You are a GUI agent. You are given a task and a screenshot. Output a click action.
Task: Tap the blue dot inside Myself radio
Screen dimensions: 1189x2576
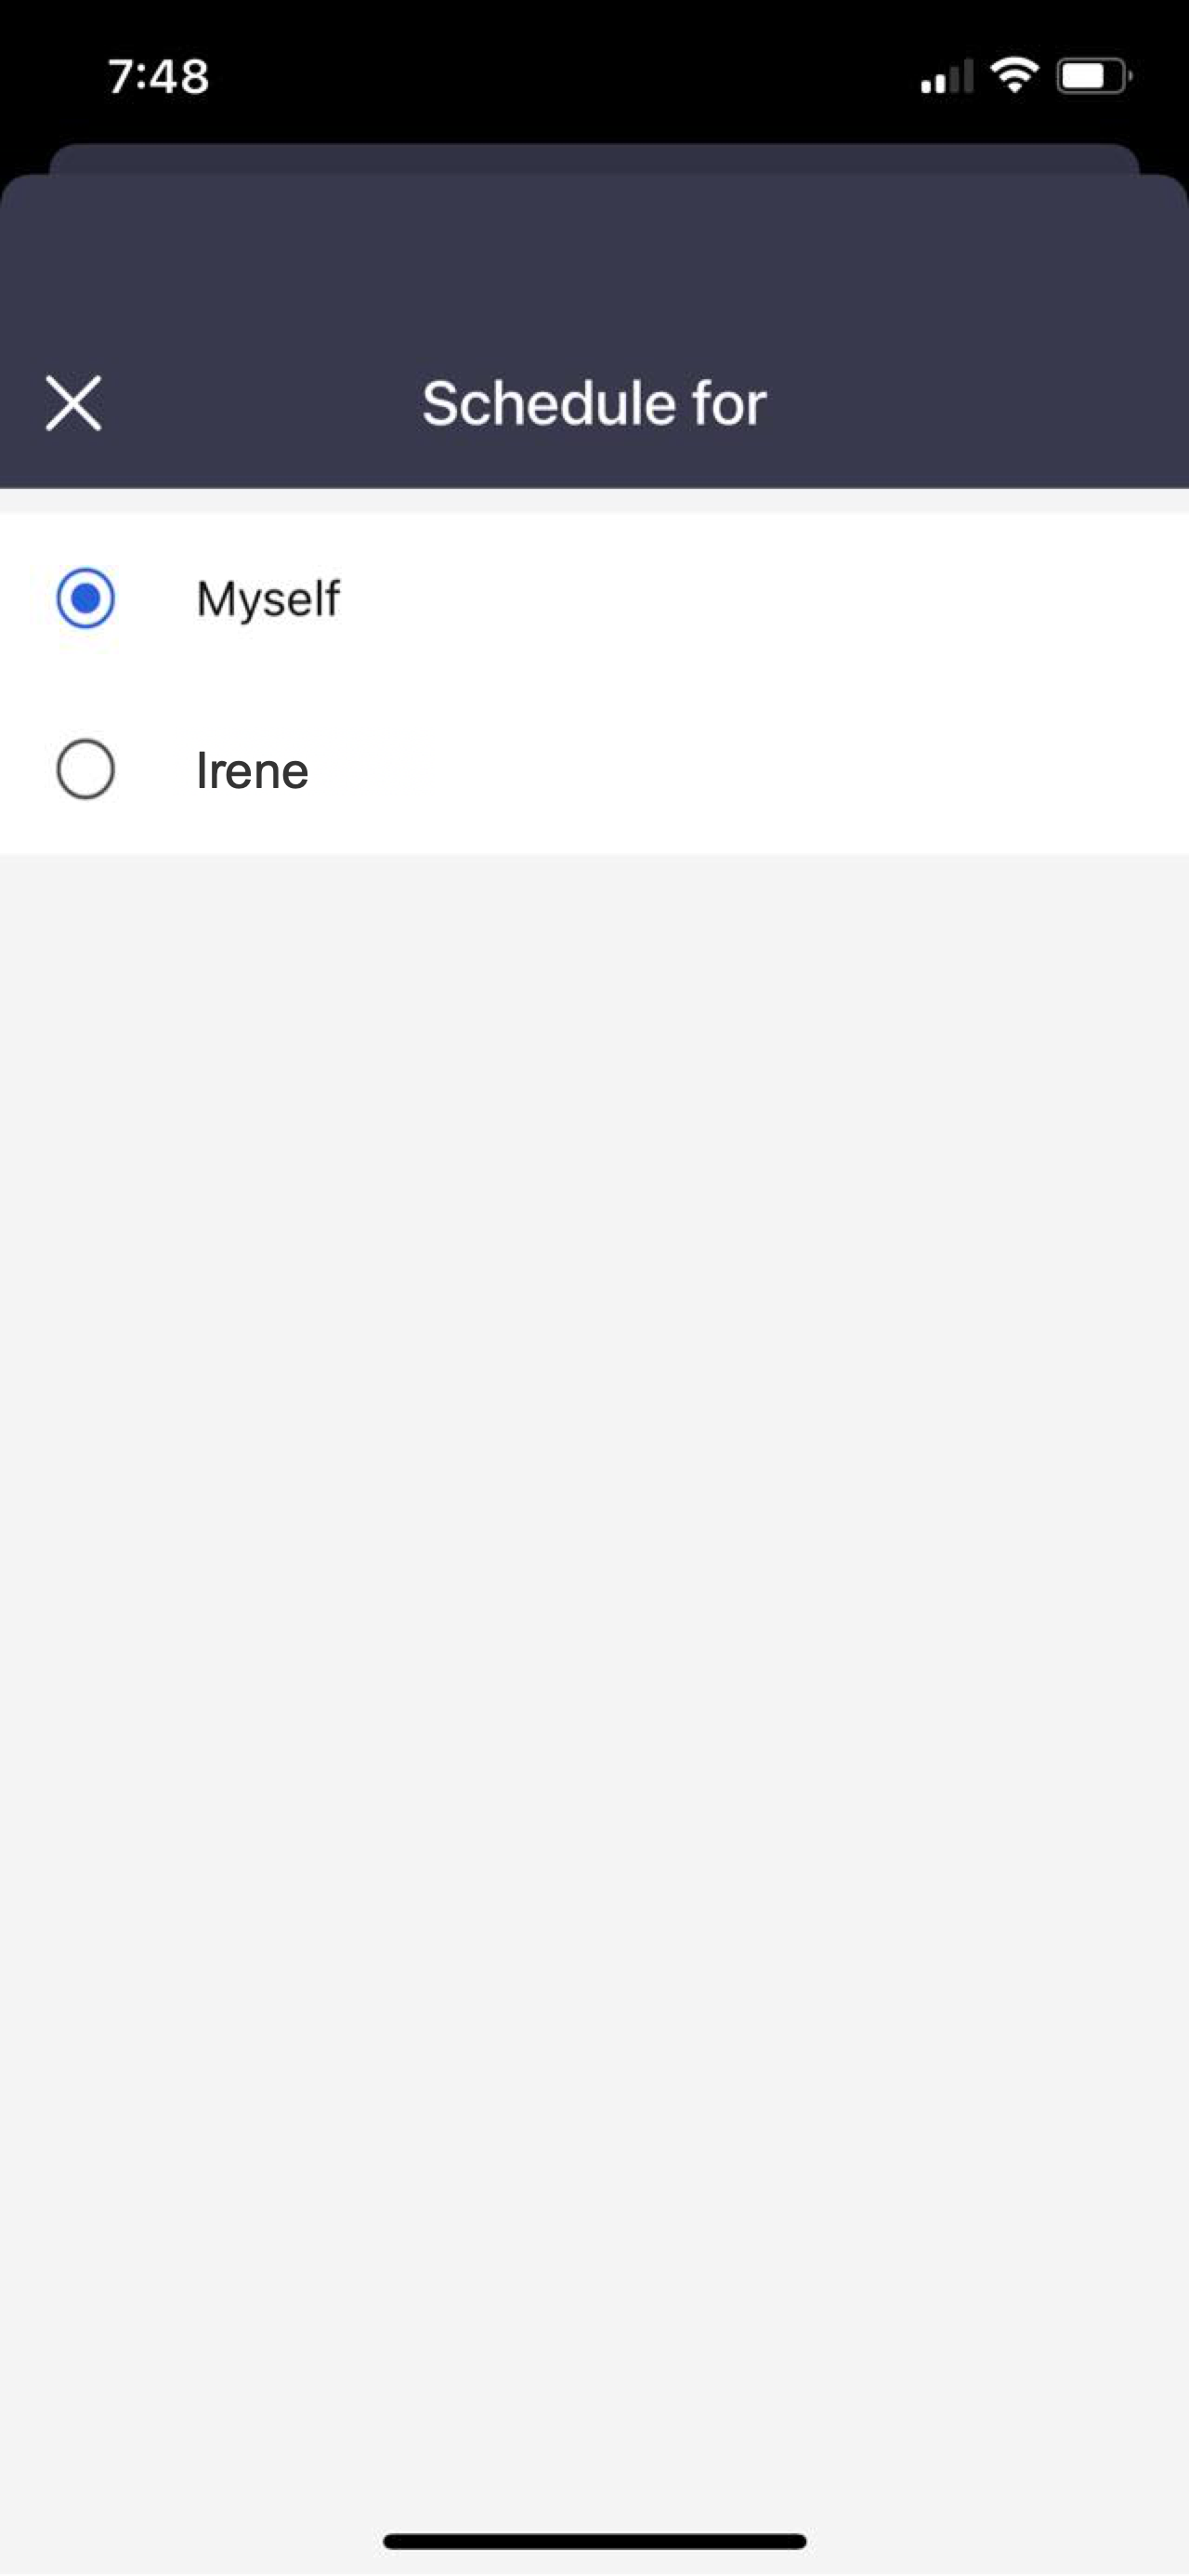pyautogui.click(x=85, y=598)
